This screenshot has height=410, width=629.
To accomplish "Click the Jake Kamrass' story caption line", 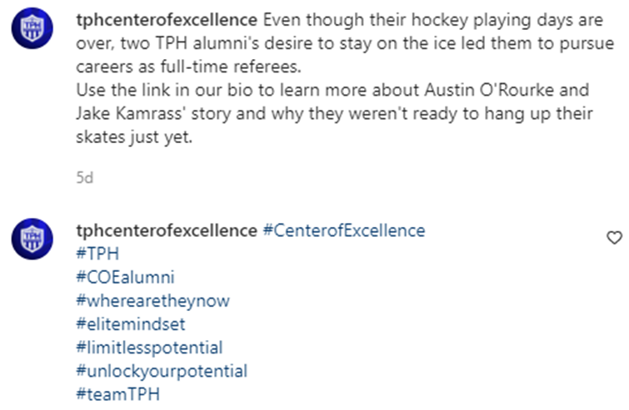I will click(335, 114).
